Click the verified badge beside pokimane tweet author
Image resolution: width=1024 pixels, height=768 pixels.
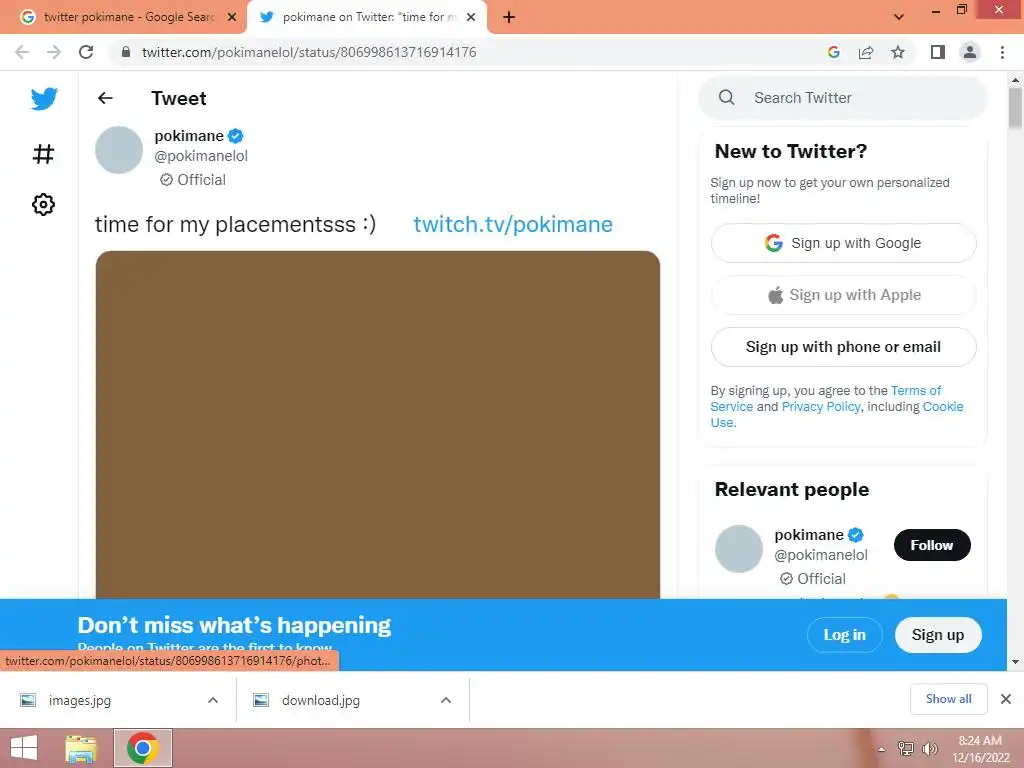coord(236,136)
